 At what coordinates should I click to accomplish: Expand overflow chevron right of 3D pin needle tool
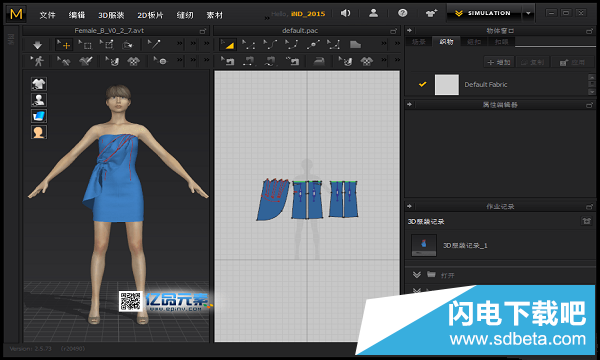(179, 44)
